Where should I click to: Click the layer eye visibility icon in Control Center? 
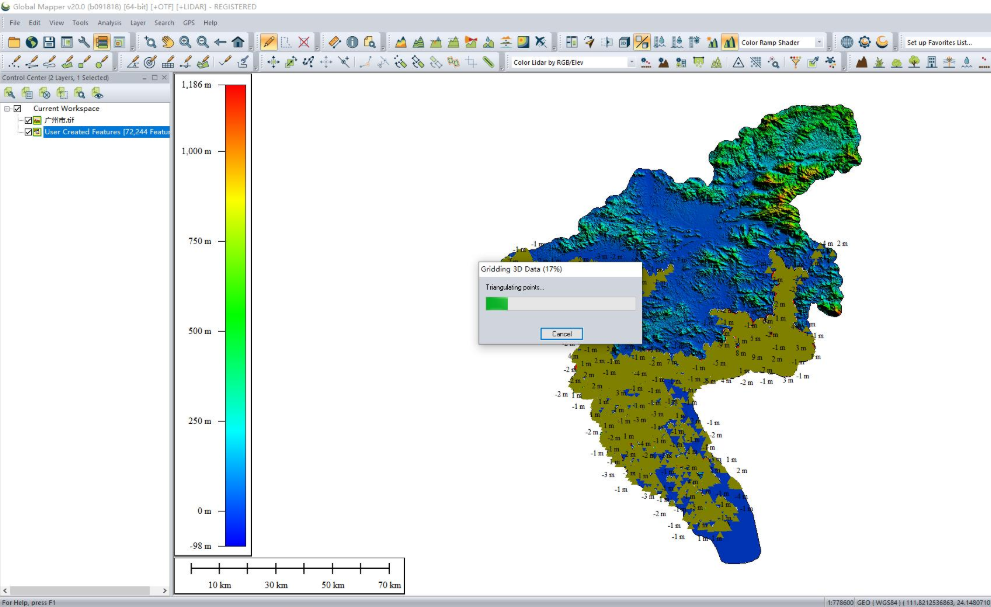tap(97, 93)
